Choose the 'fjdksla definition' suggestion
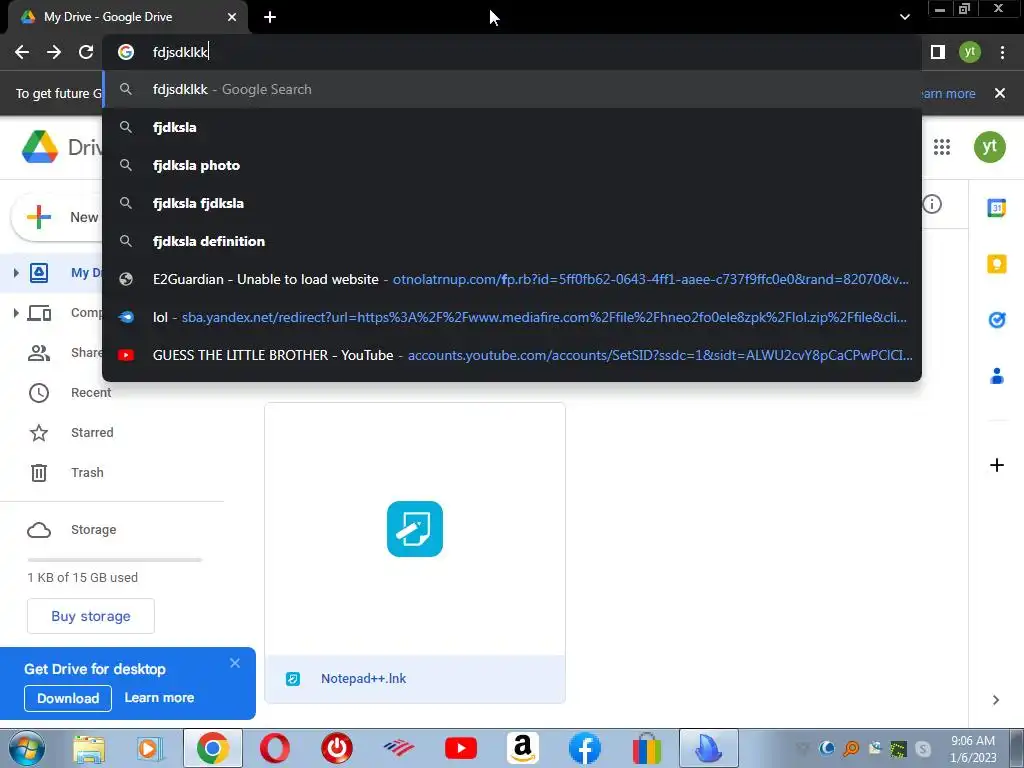The image size is (1024, 768). tap(512, 241)
